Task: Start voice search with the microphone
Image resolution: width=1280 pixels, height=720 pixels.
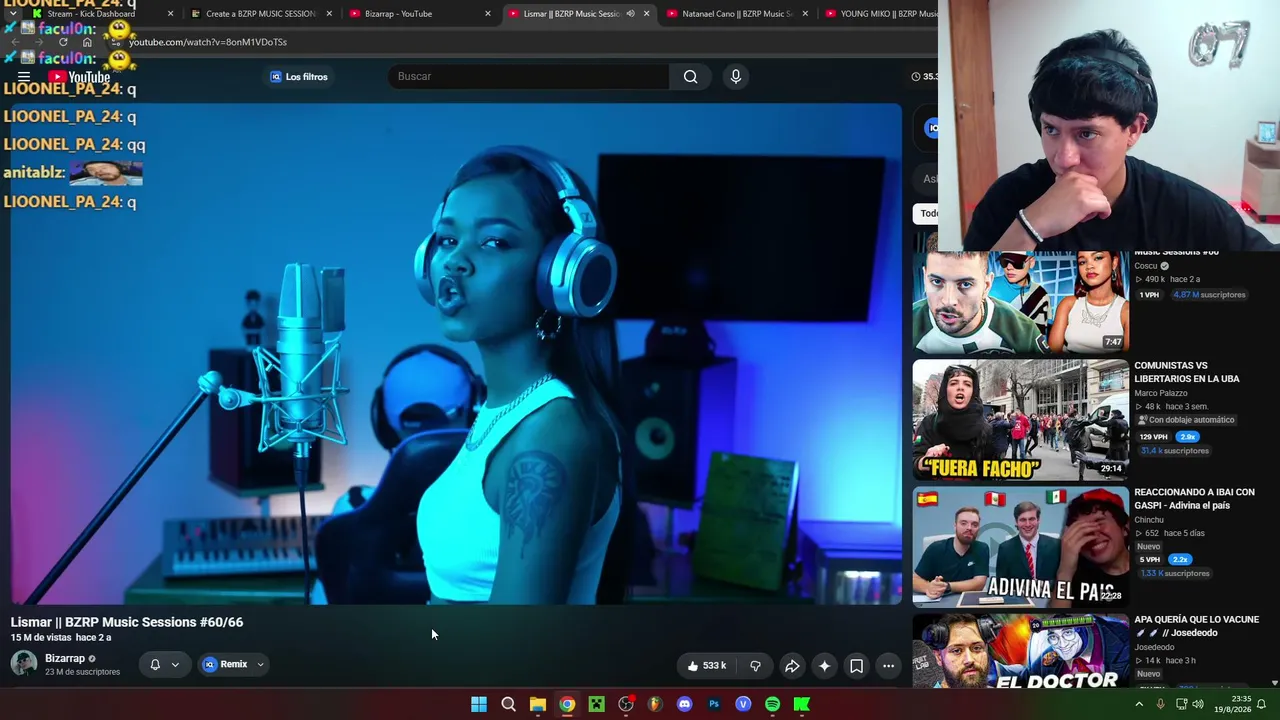Action: [736, 77]
